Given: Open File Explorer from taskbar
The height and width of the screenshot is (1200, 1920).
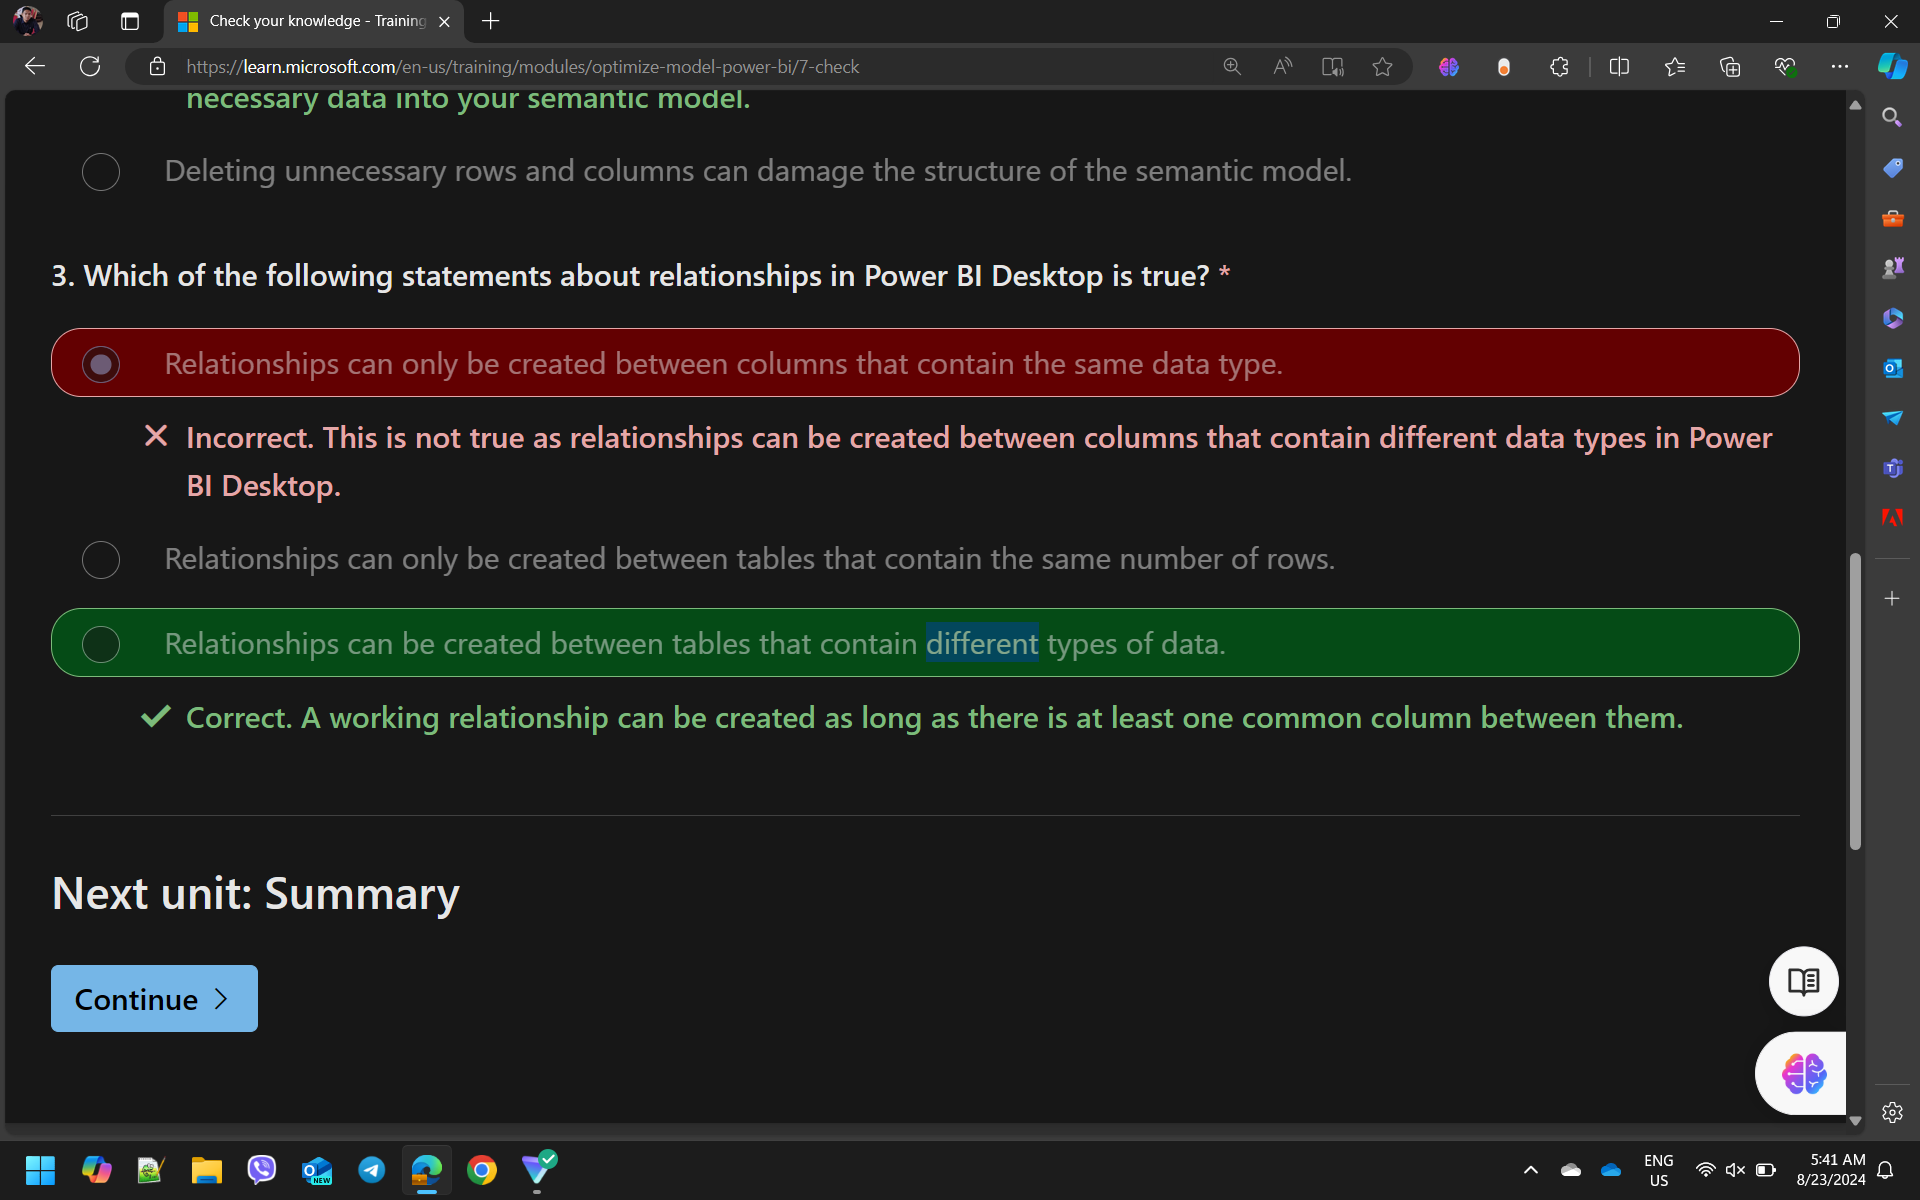Looking at the screenshot, I should 206,1170.
